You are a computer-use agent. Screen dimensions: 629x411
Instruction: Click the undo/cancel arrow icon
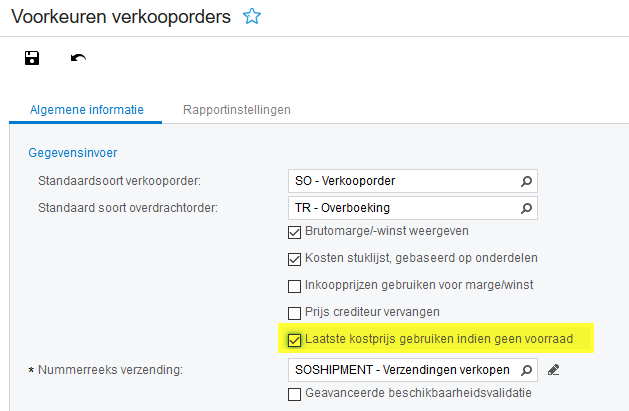pyautogui.click(x=78, y=59)
